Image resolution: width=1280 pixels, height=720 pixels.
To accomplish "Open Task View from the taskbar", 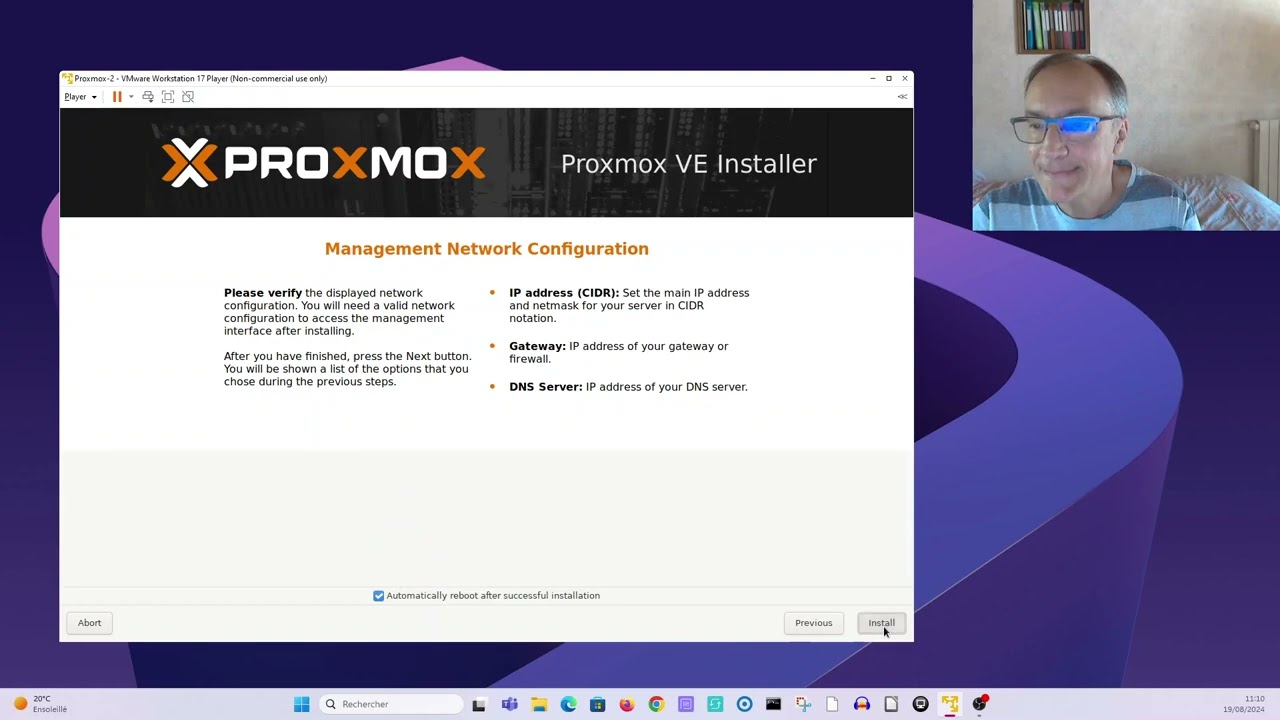I will (479, 704).
